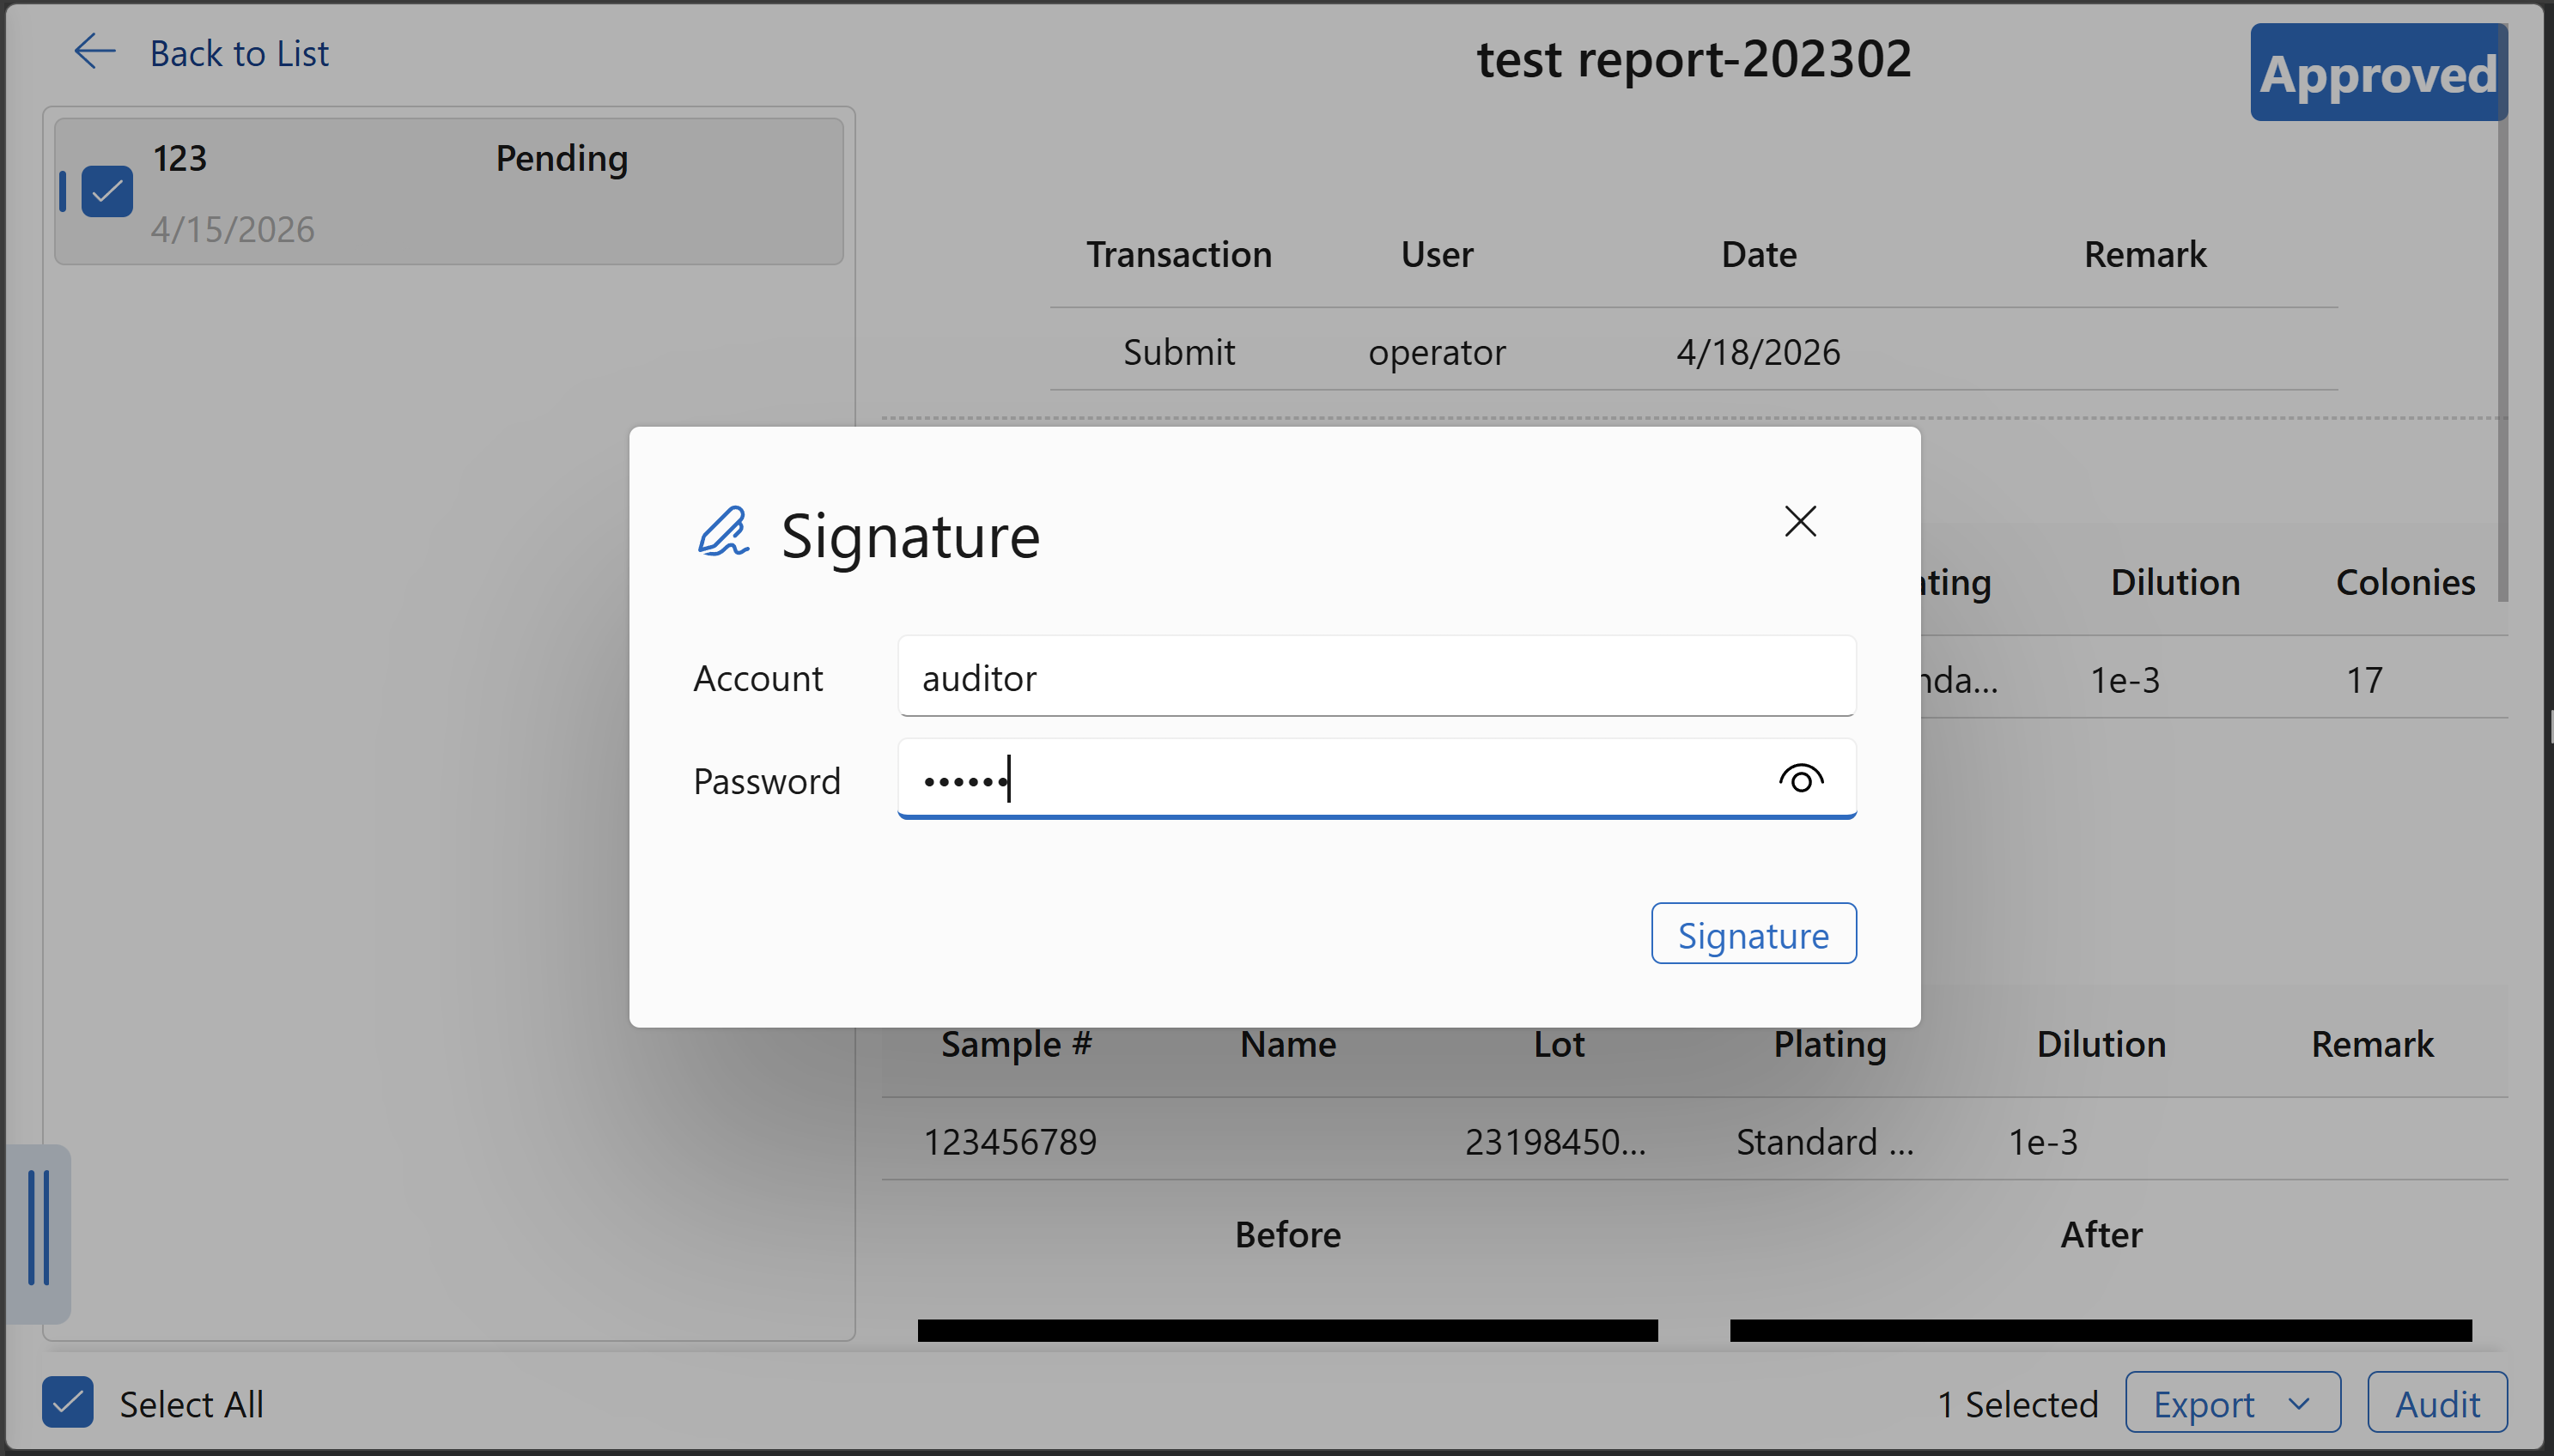
Task: Click the Sample # column header
Action: (1016, 1044)
